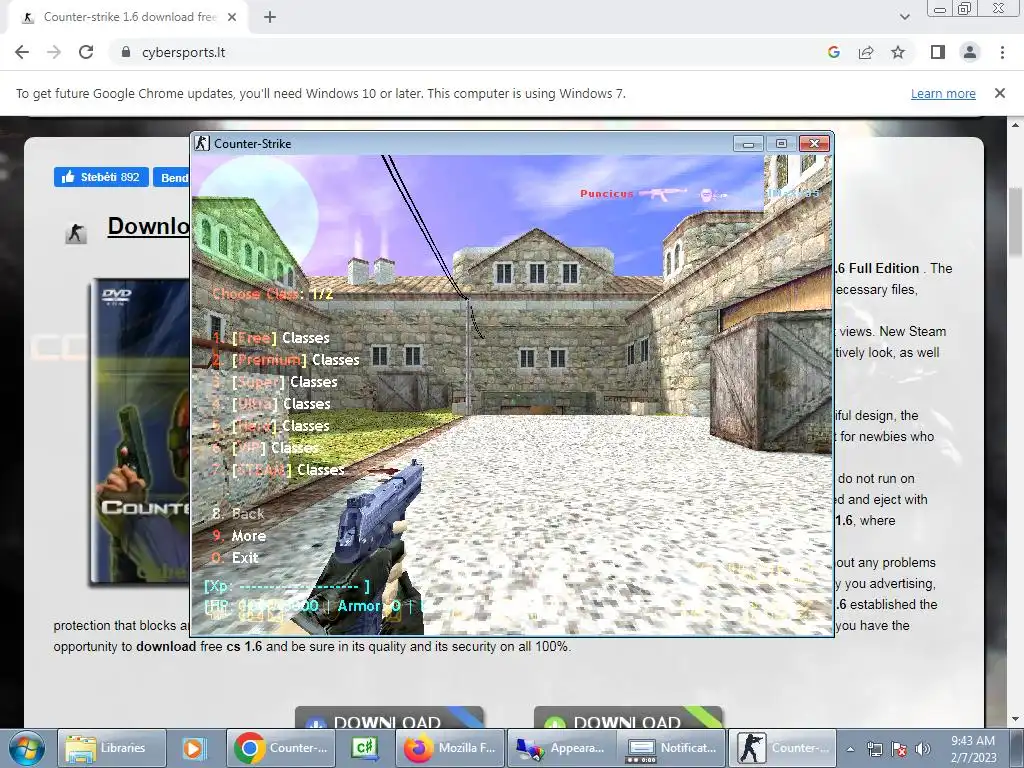Viewport: 1024px width, 768px height.
Task: Maximize the Counter-Strike game window
Action: (x=781, y=144)
